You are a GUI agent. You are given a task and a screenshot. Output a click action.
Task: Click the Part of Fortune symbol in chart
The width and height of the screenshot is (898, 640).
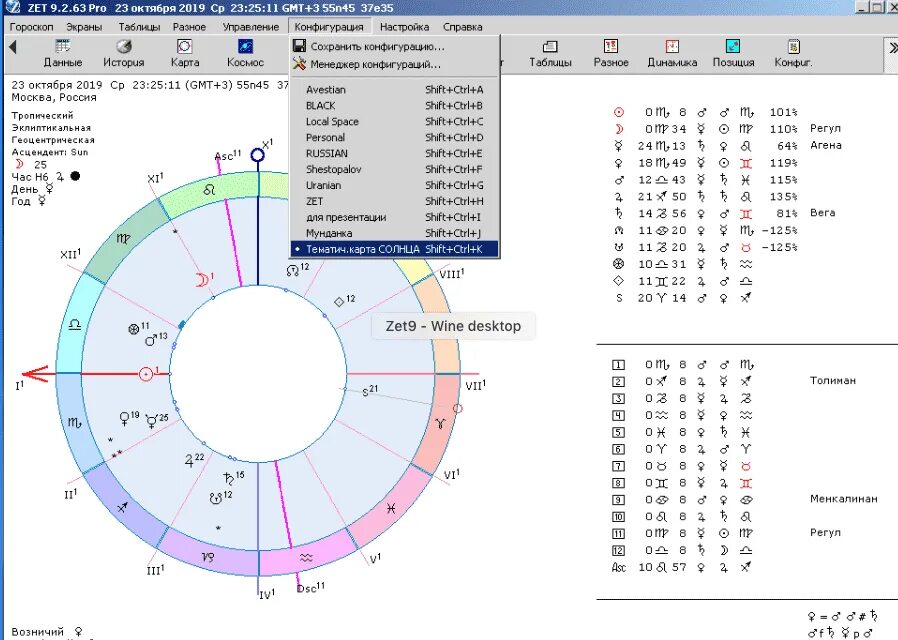click(133, 329)
